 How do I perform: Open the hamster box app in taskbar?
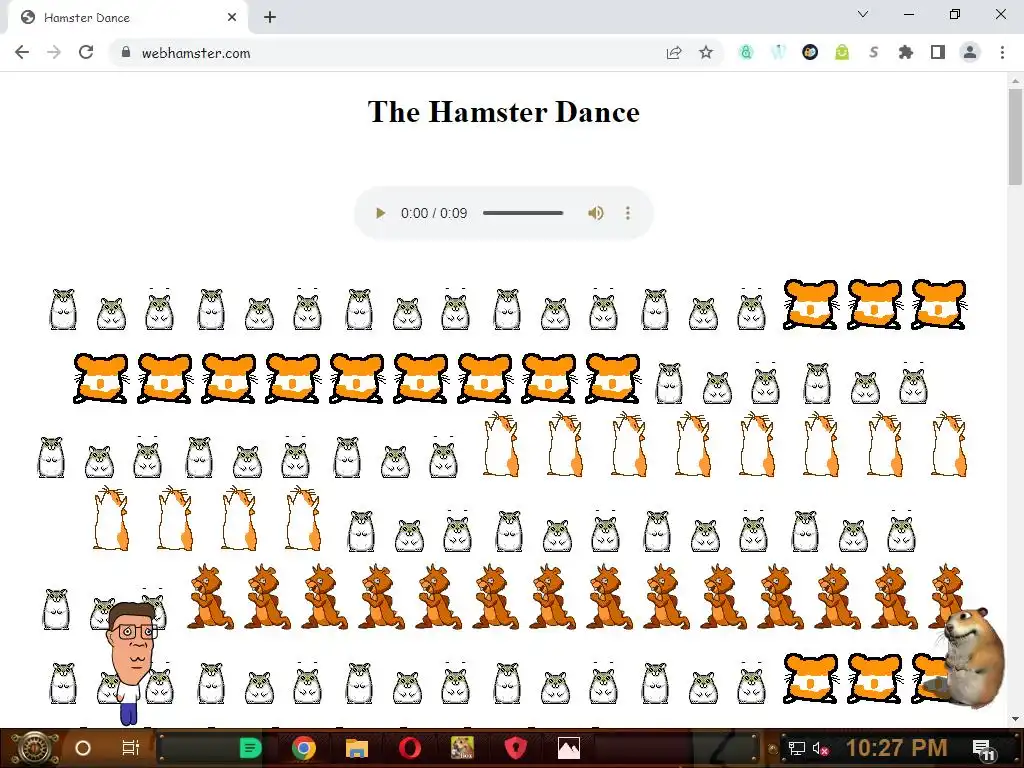pyautogui.click(x=462, y=748)
